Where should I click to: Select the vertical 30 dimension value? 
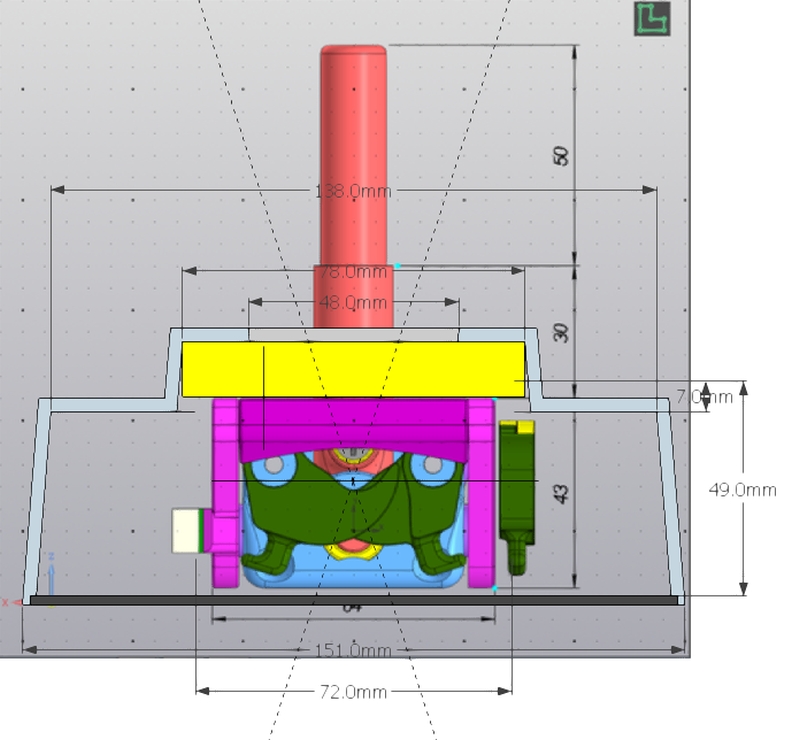pos(561,333)
